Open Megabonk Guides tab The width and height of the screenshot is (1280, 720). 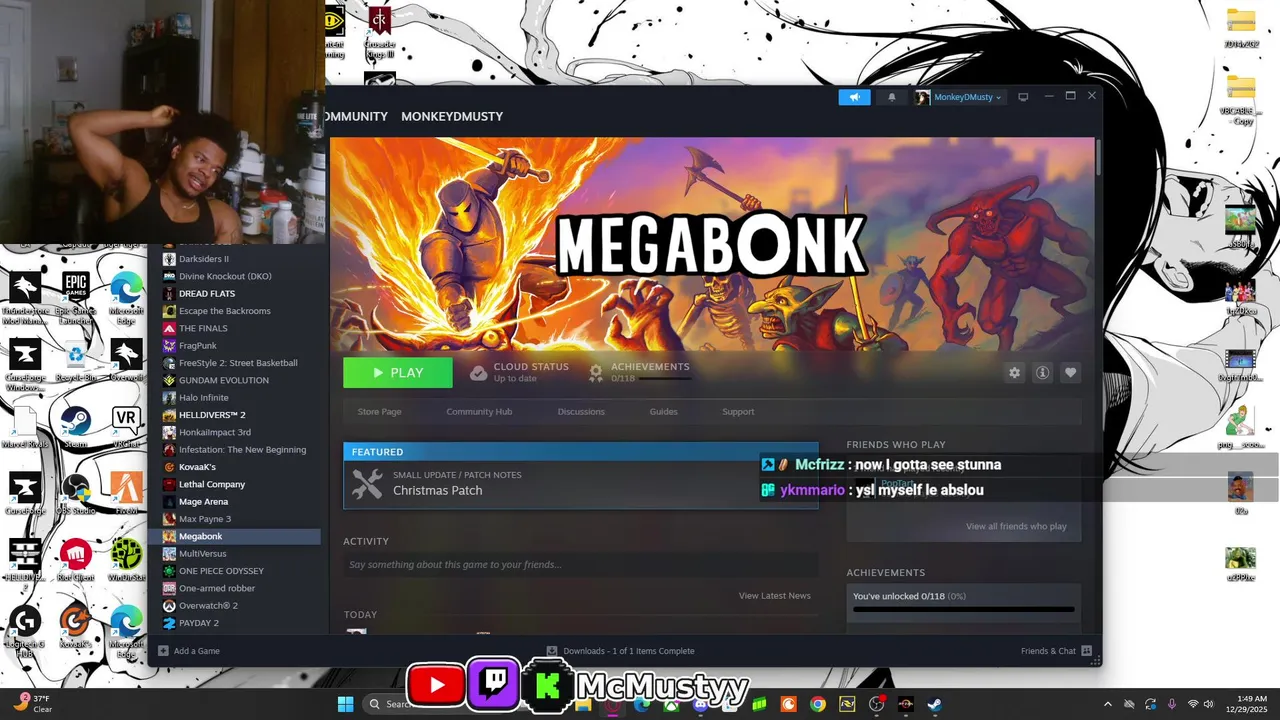click(663, 411)
